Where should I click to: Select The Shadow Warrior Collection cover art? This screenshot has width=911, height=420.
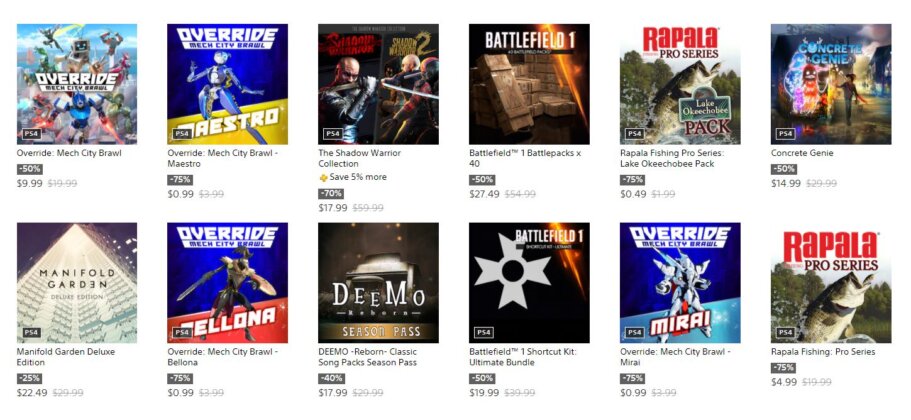tap(378, 84)
